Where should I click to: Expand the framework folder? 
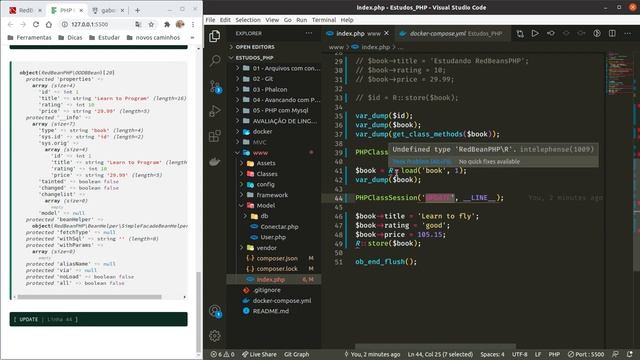pyautogui.click(x=273, y=195)
